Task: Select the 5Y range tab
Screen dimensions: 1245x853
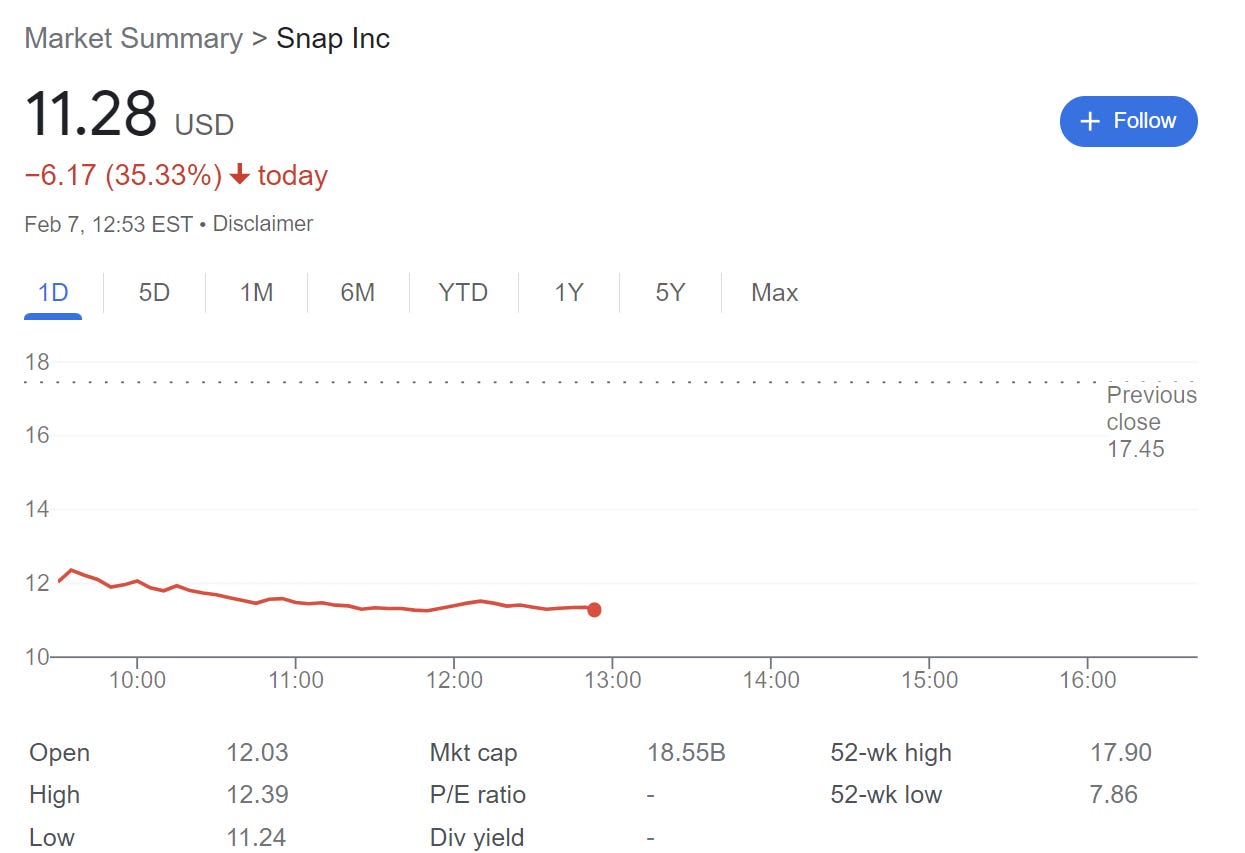Action: pyautogui.click(x=670, y=293)
